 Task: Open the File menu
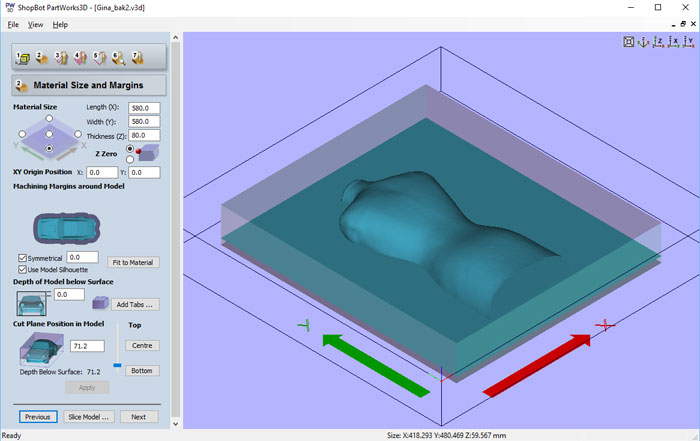pos(13,25)
